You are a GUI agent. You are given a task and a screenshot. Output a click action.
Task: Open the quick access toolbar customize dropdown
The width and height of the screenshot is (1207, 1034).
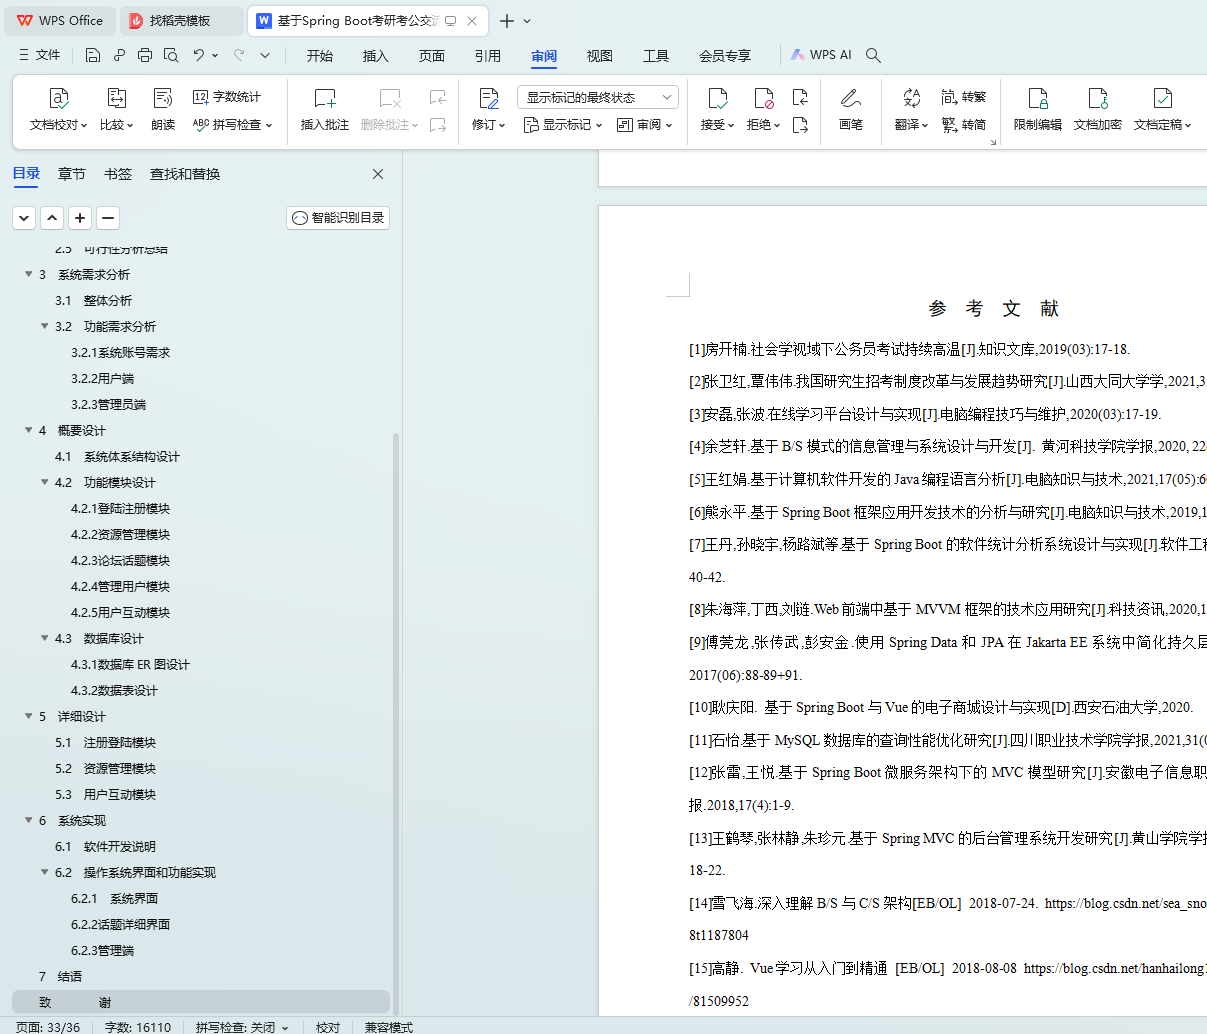pos(265,55)
